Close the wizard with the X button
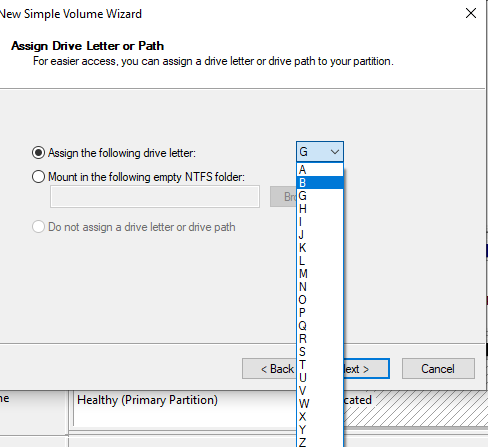 [x=471, y=13]
